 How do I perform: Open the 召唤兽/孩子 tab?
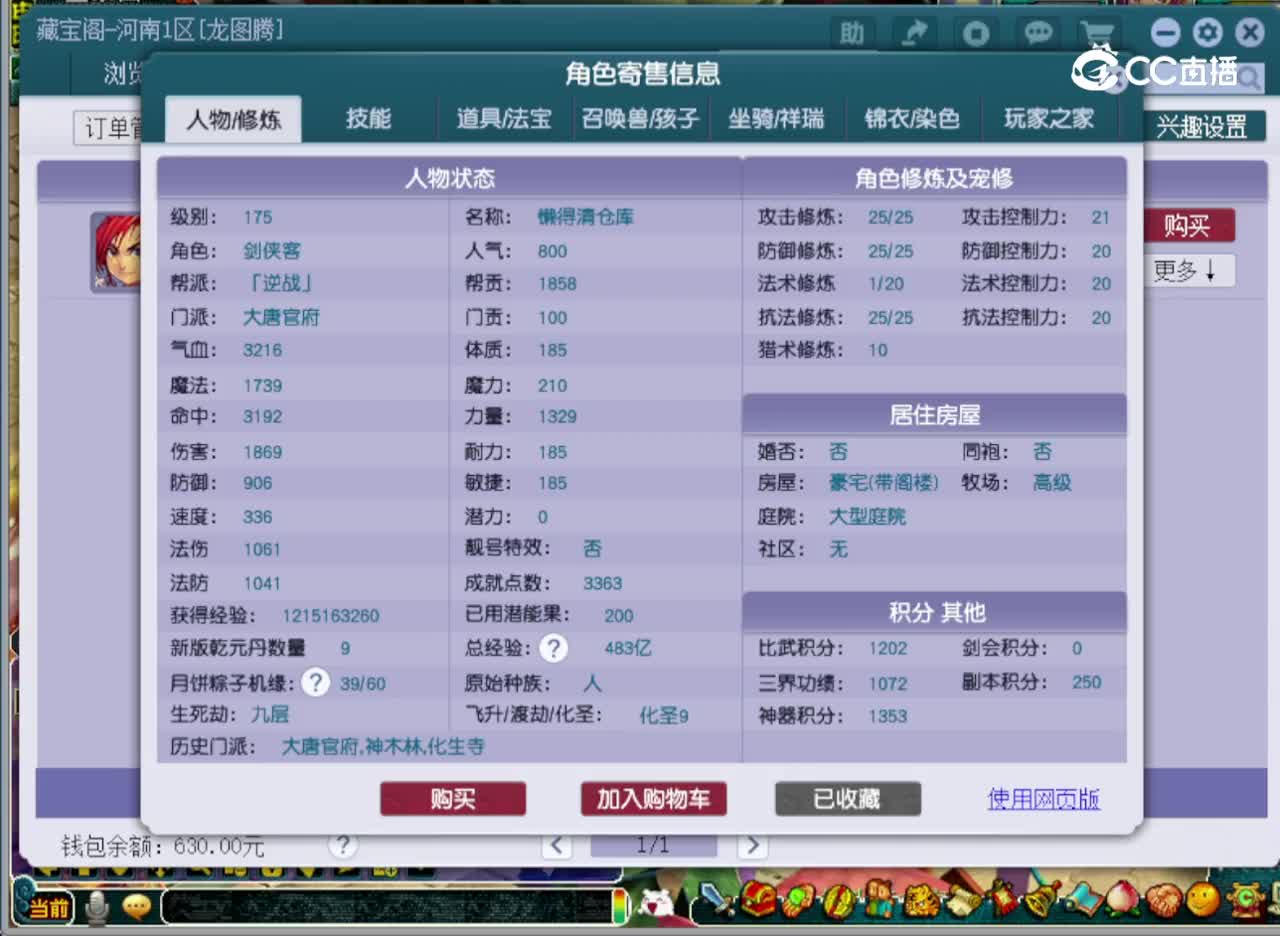[641, 116]
